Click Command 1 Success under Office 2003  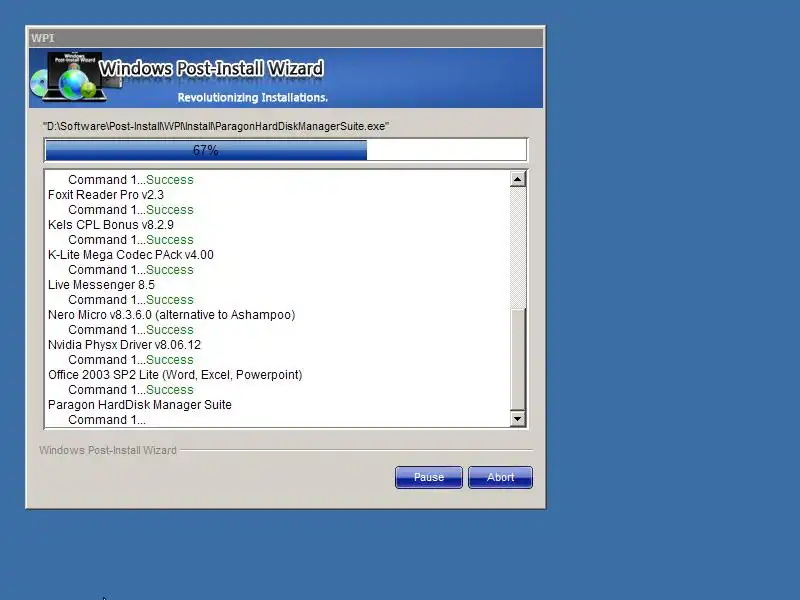coord(131,390)
